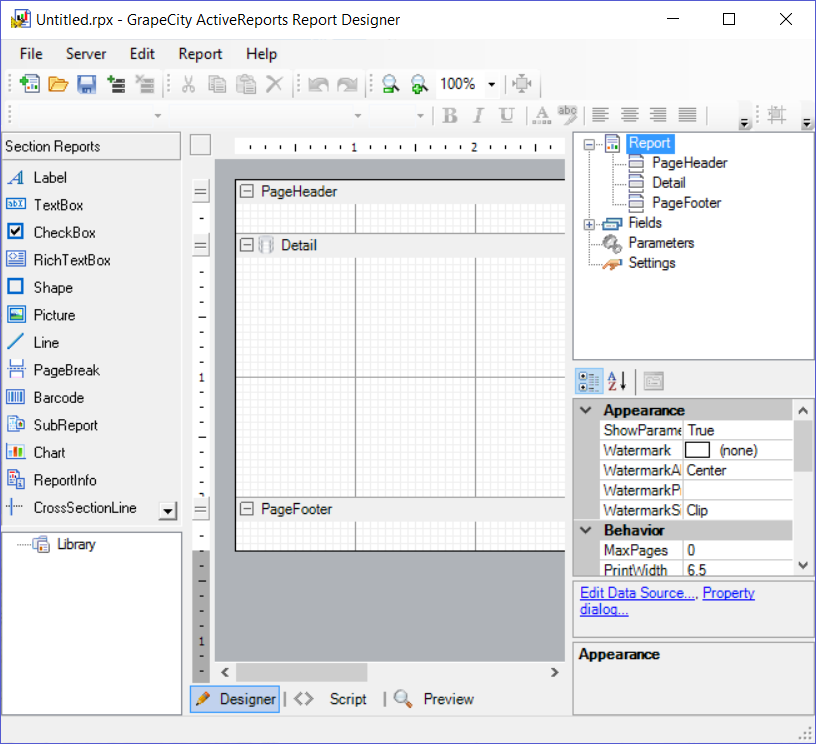Viewport: 816px width, 744px height.
Task: Click the Cut scissors icon
Action: tap(188, 84)
